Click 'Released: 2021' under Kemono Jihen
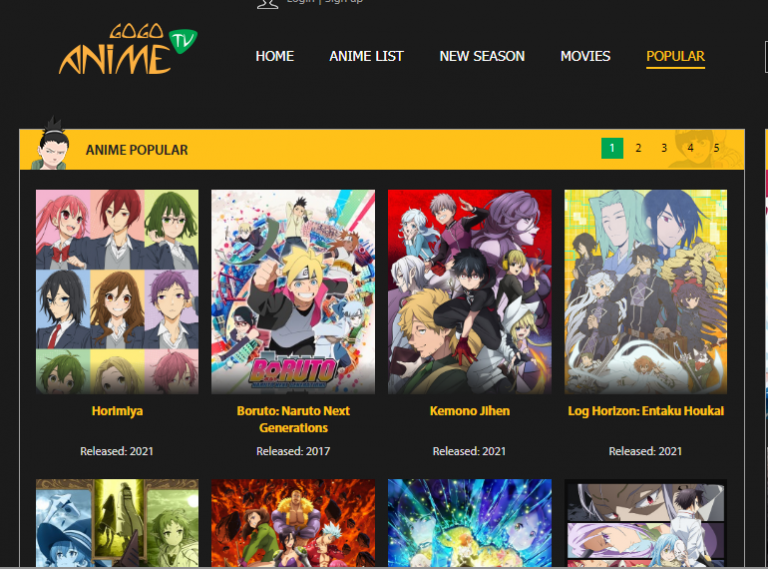This screenshot has height=569, width=768. (469, 451)
